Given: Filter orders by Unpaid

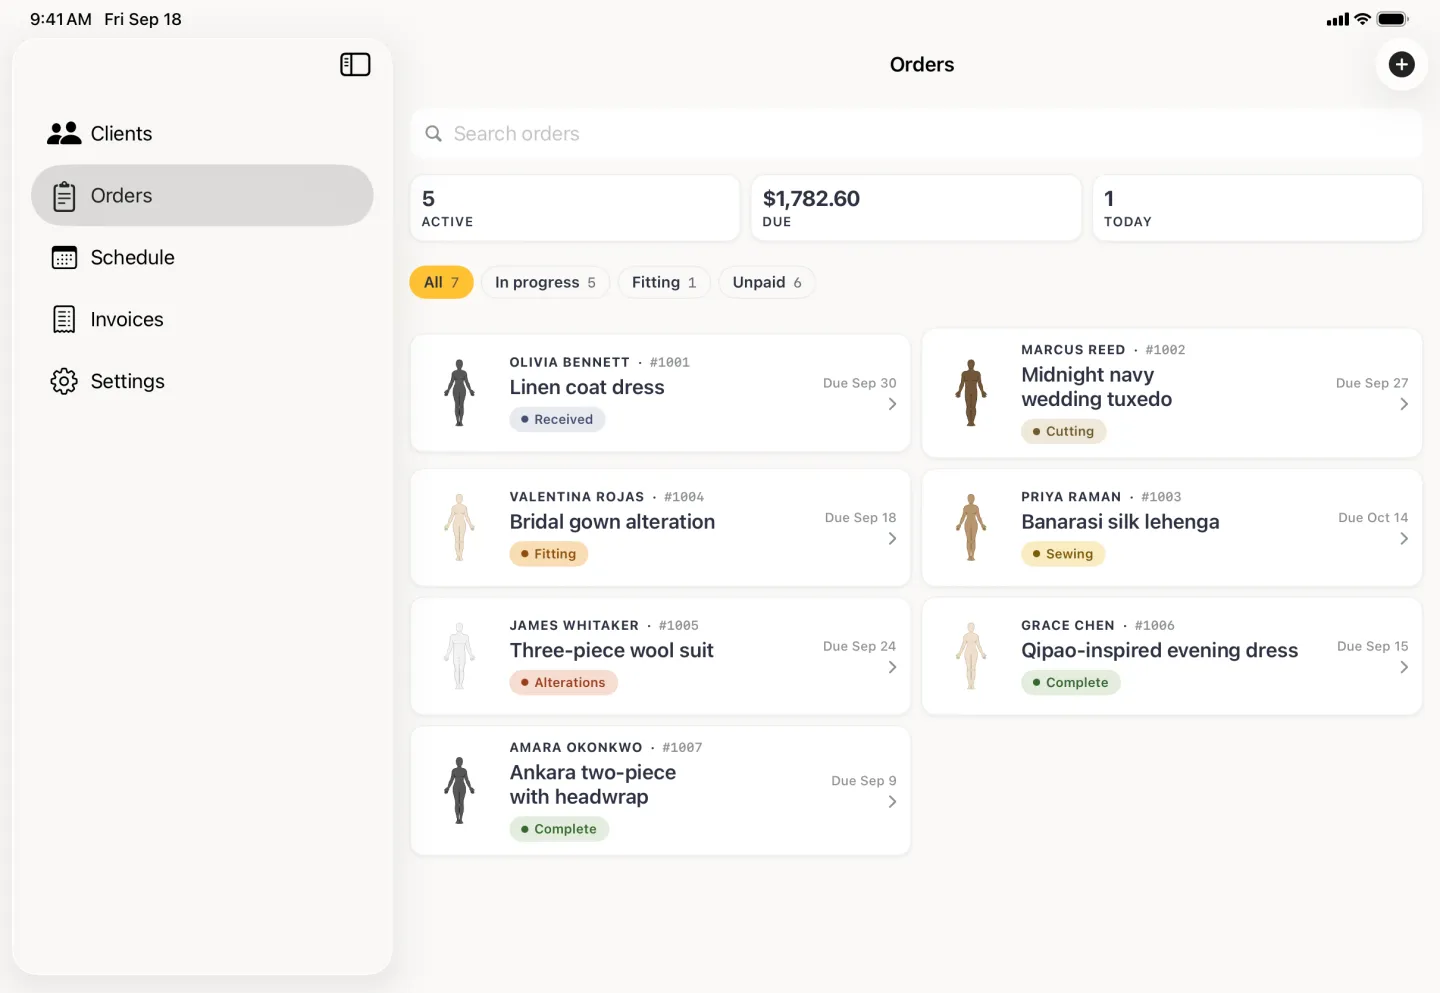Looking at the screenshot, I should [x=767, y=283].
